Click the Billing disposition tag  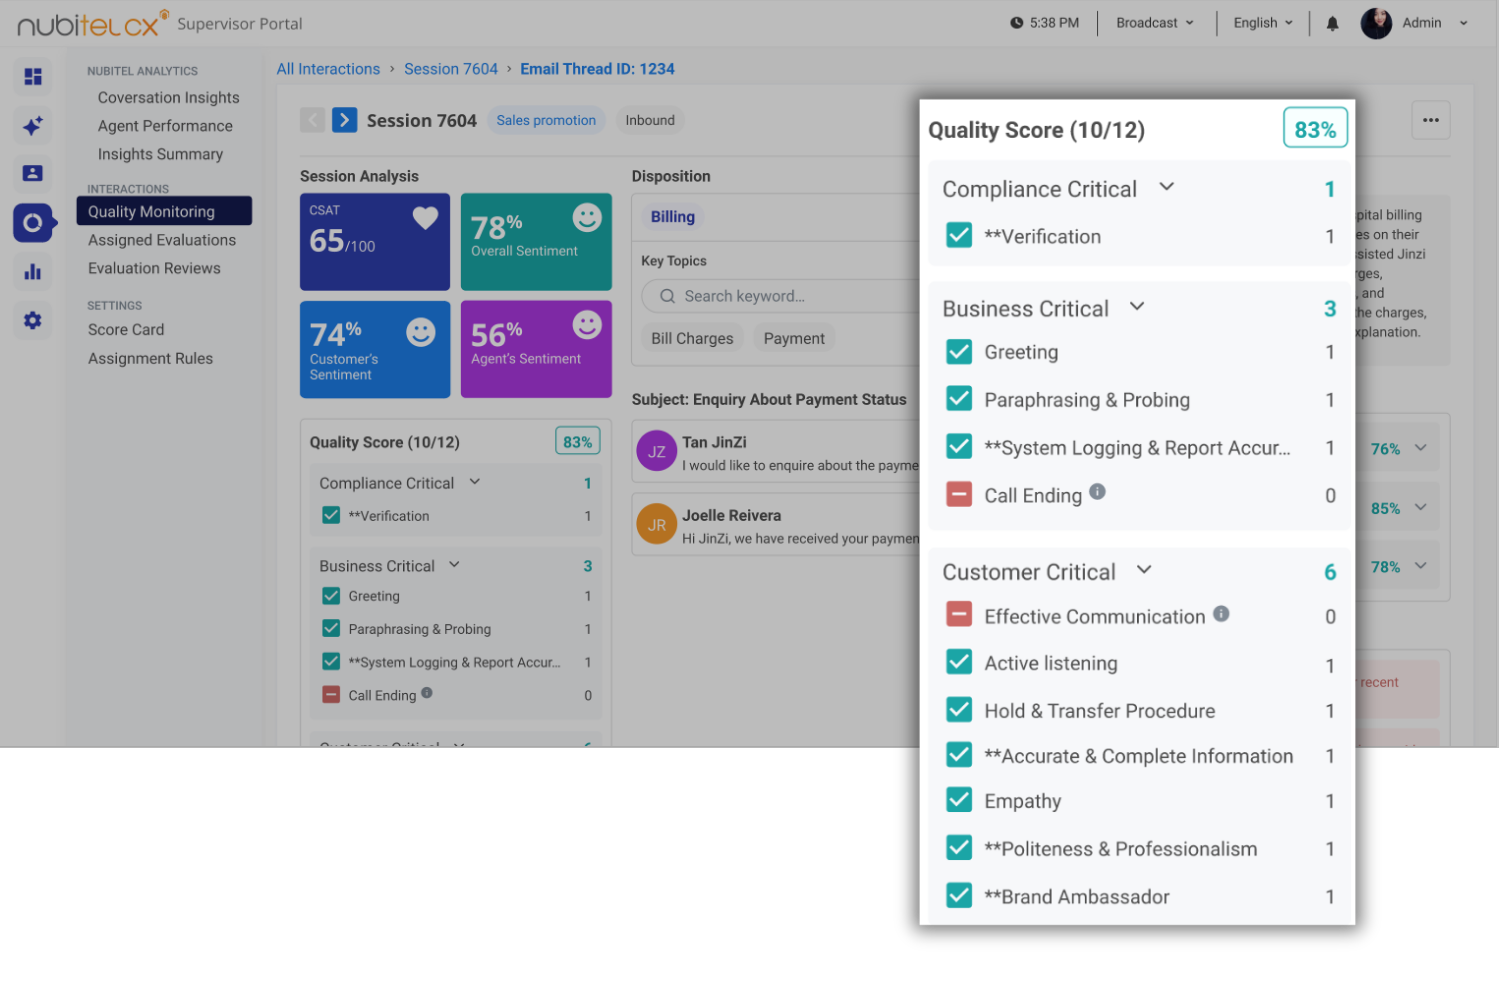pyautogui.click(x=672, y=217)
